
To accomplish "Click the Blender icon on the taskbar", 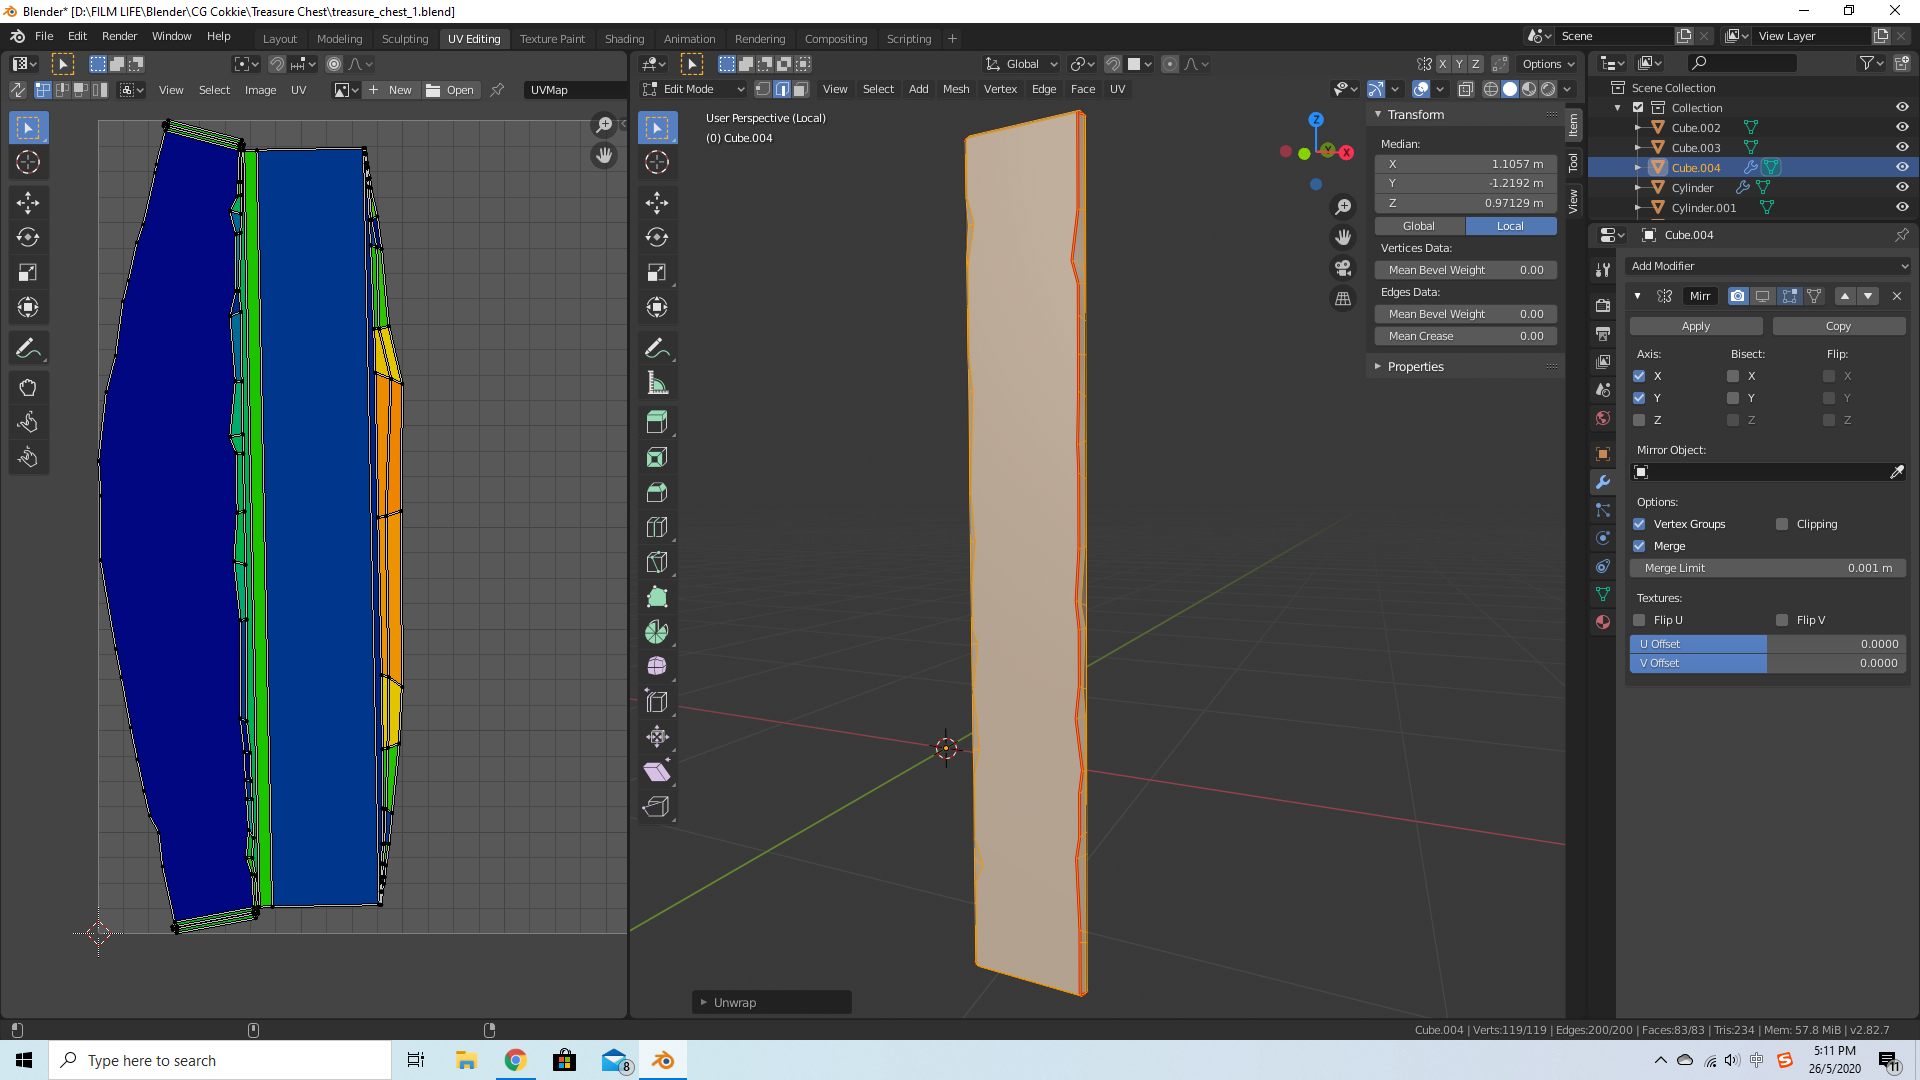I will coord(663,1060).
